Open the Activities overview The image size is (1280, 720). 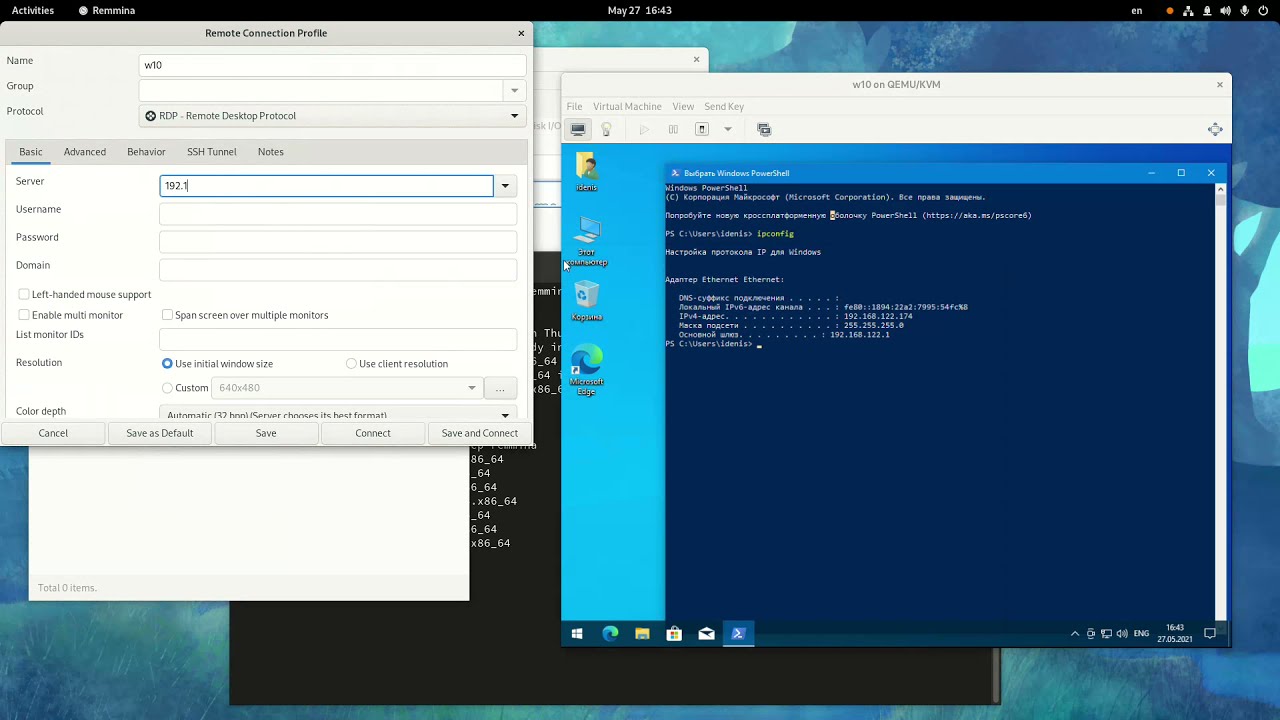coord(33,10)
